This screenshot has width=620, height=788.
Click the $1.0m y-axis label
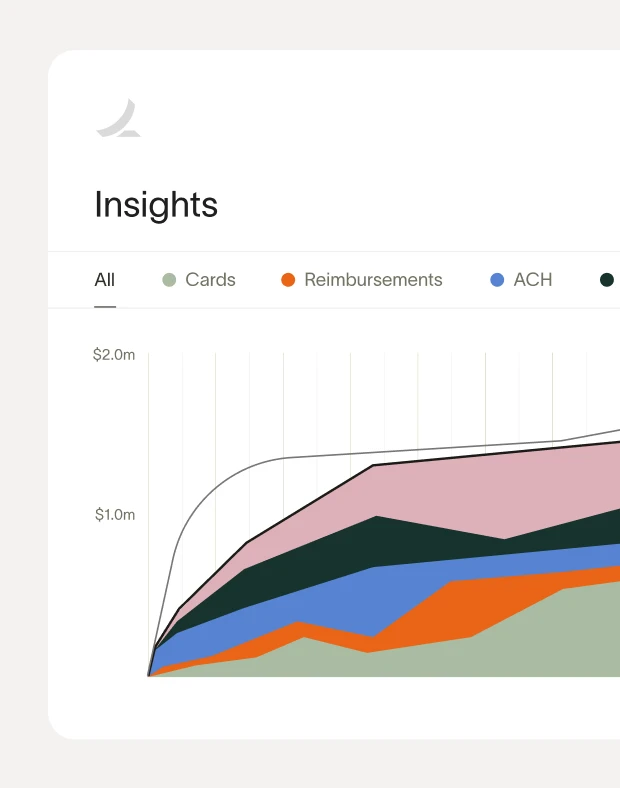pyautogui.click(x=115, y=515)
